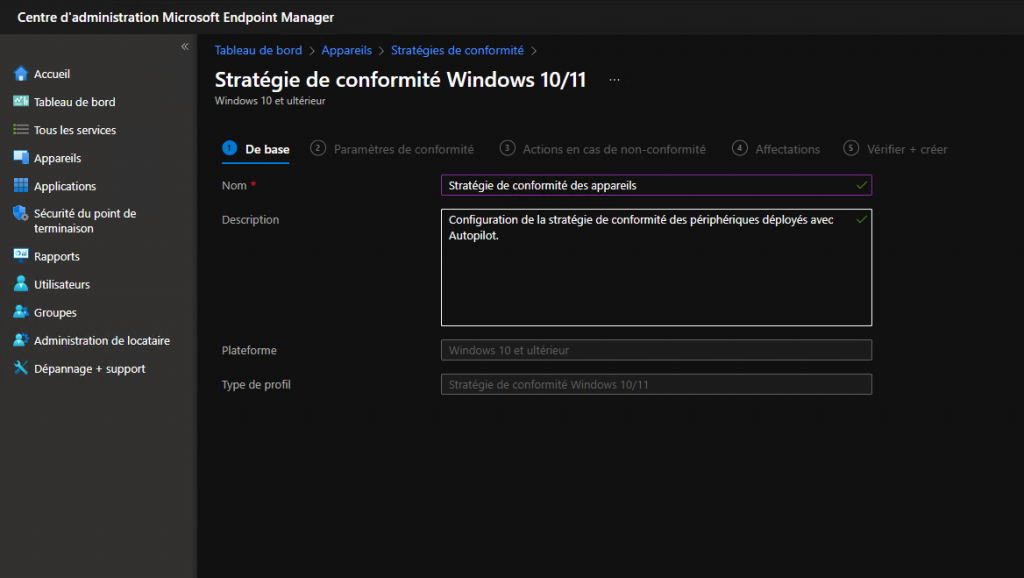Click the page title Stratégie de conformité Windows 10/11
The image size is (1024, 578).
(x=400, y=80)
